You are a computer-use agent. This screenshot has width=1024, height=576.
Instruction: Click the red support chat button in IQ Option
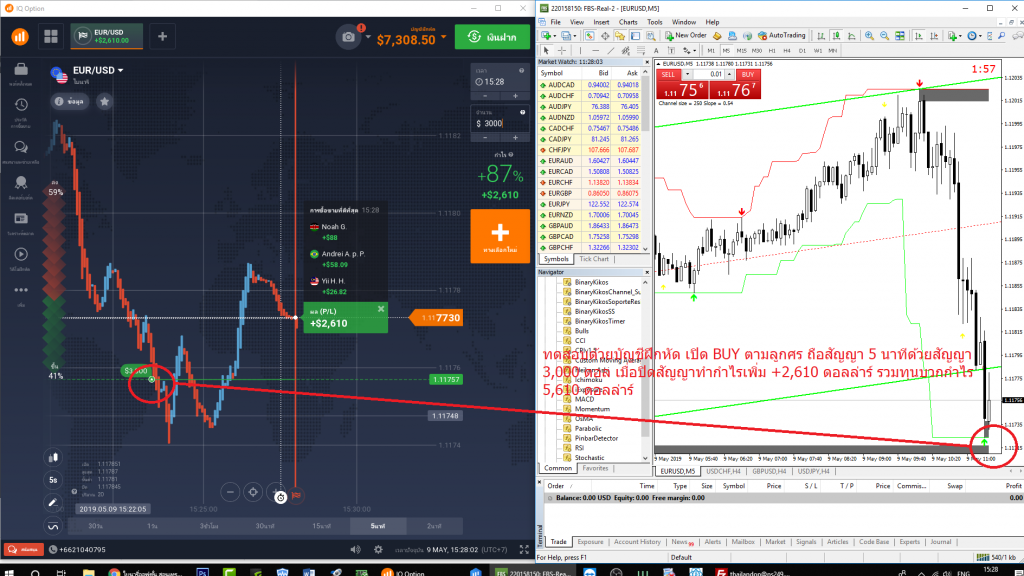pos(24,550)
